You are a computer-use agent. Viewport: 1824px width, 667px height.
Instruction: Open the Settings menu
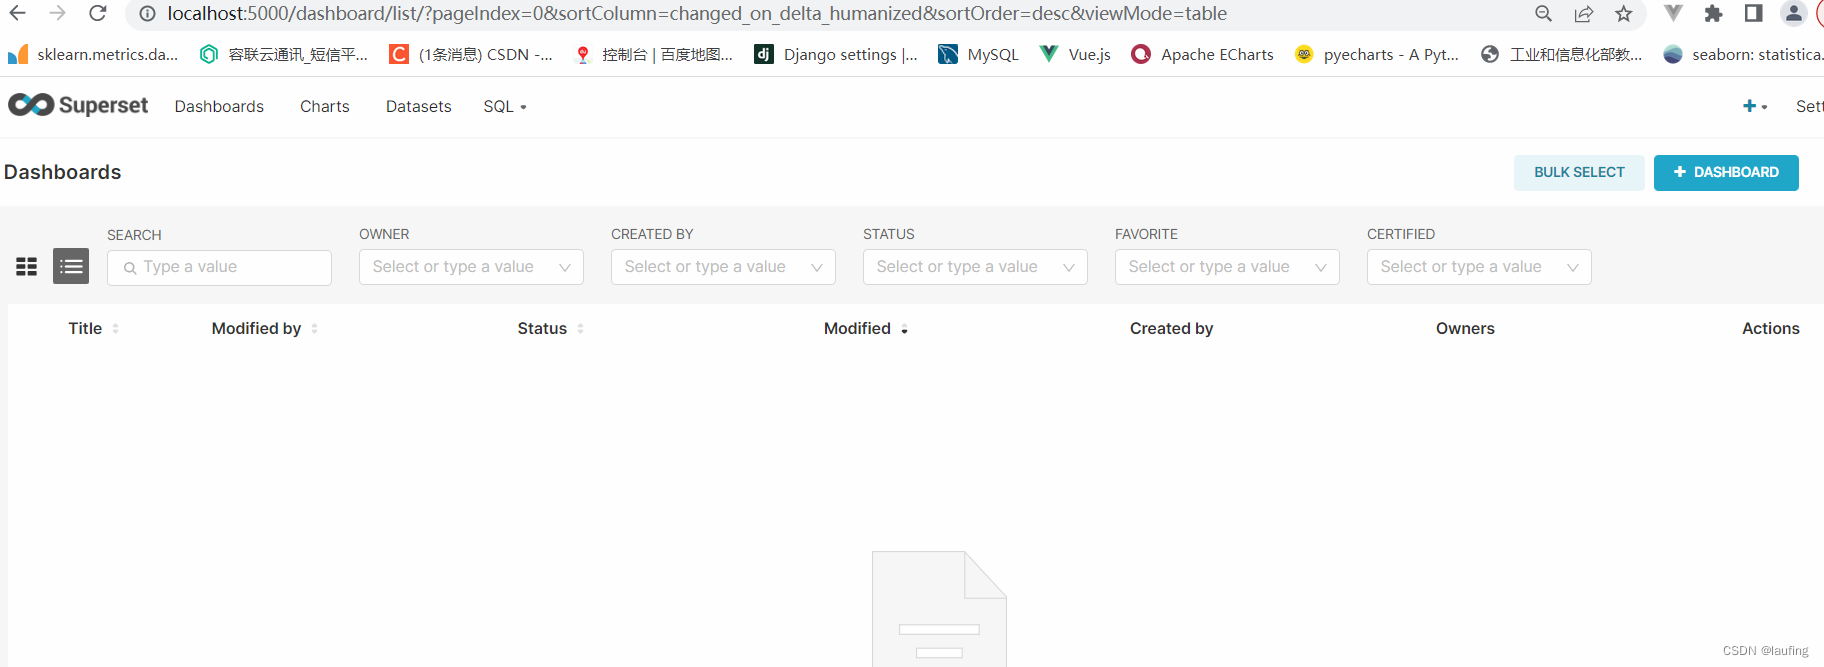click(x=1809, y=106)
